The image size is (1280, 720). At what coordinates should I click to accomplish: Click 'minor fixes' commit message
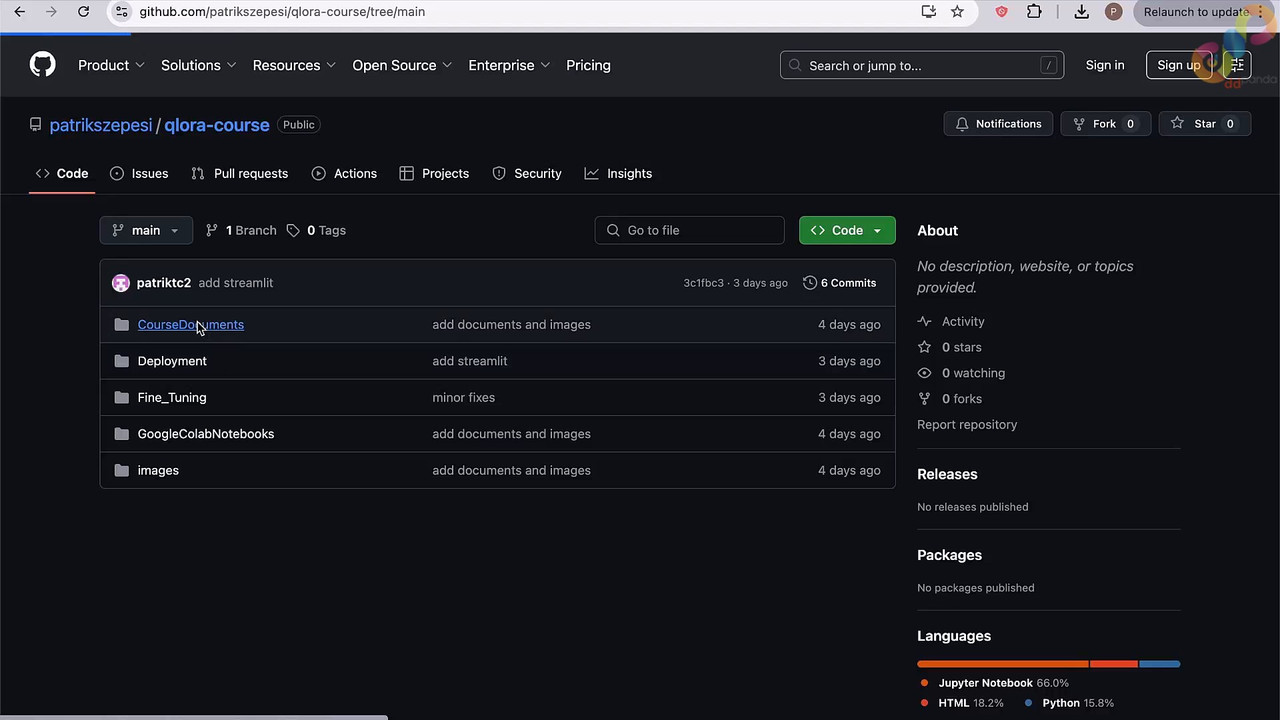click(463, 397)
